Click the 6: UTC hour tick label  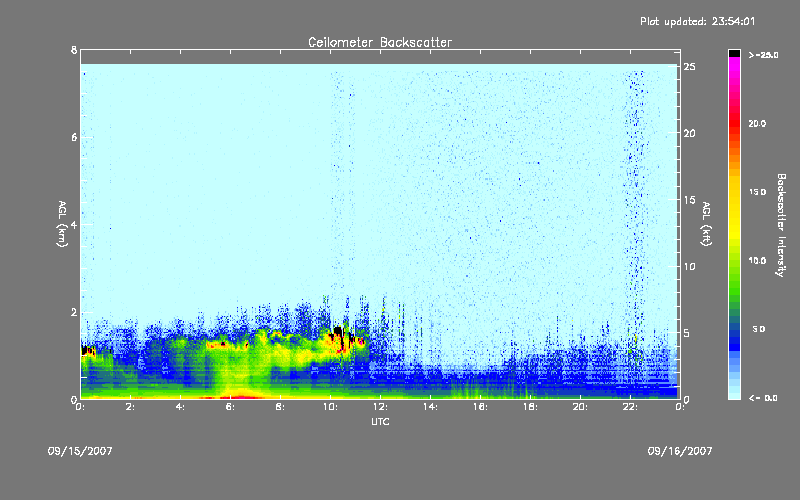click(x=230, y=407)
